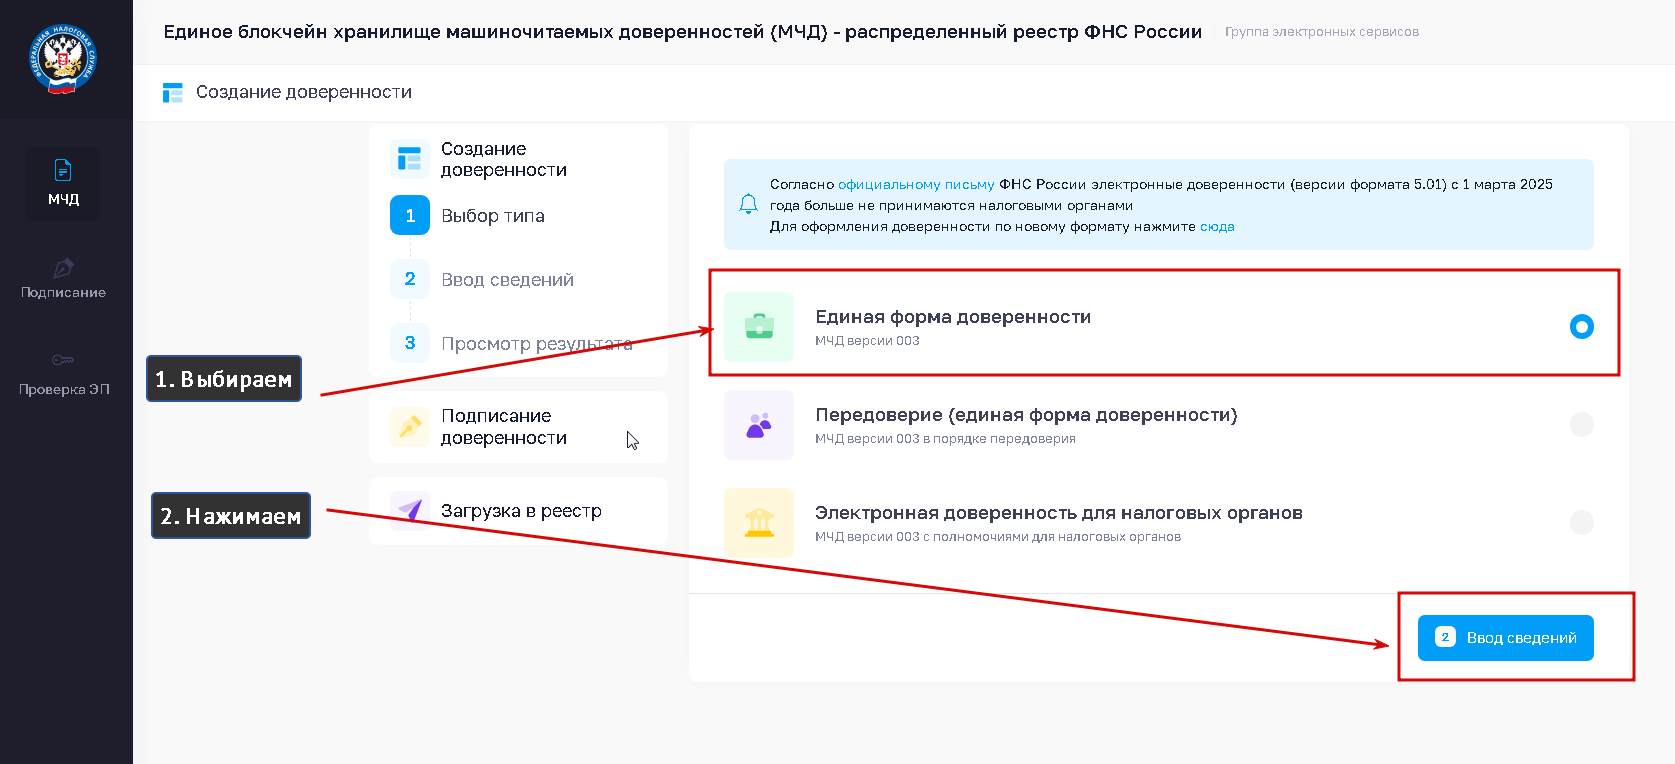Click the Группа электронных сервисов link
1675x764 pixels.
(x=1322, y=32)
